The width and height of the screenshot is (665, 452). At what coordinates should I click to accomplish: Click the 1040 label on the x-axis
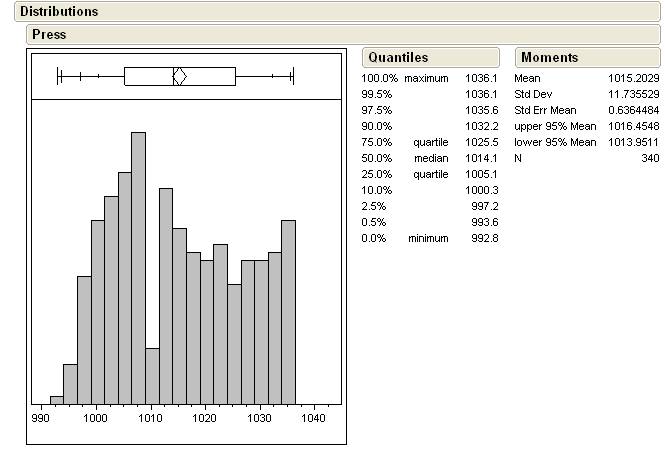click(x=314, y=419)
